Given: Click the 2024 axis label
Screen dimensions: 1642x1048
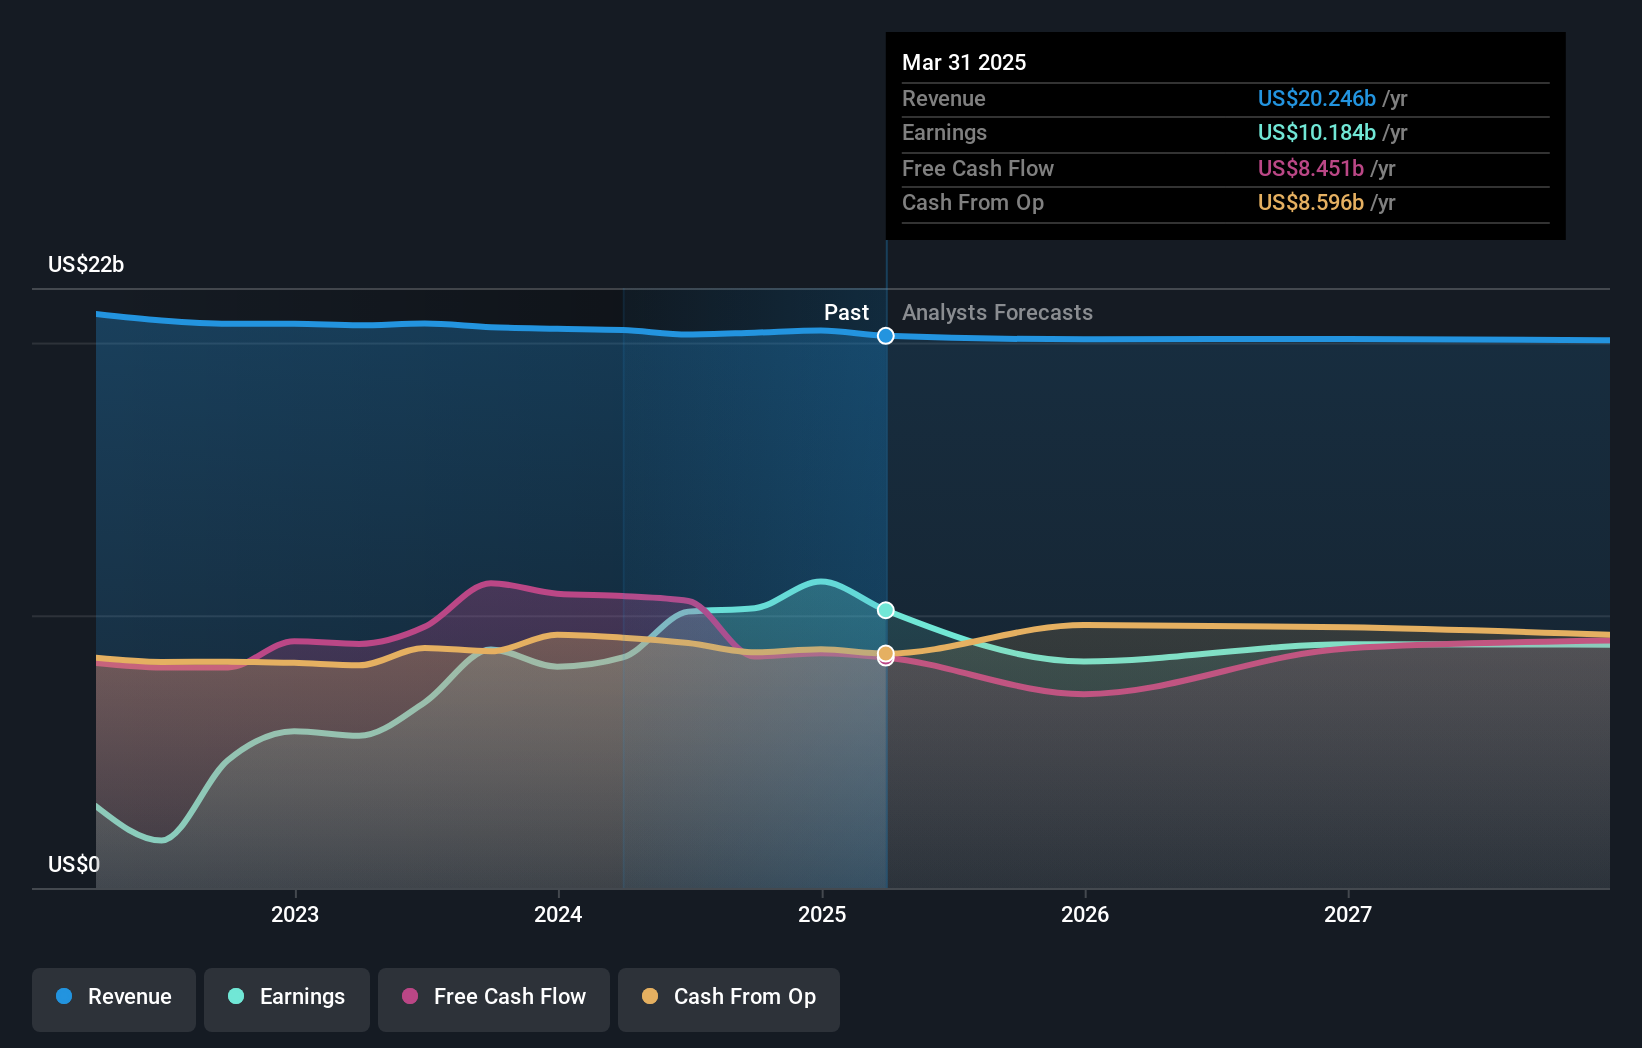Looking at the screenshot, I should pos(558,914).
